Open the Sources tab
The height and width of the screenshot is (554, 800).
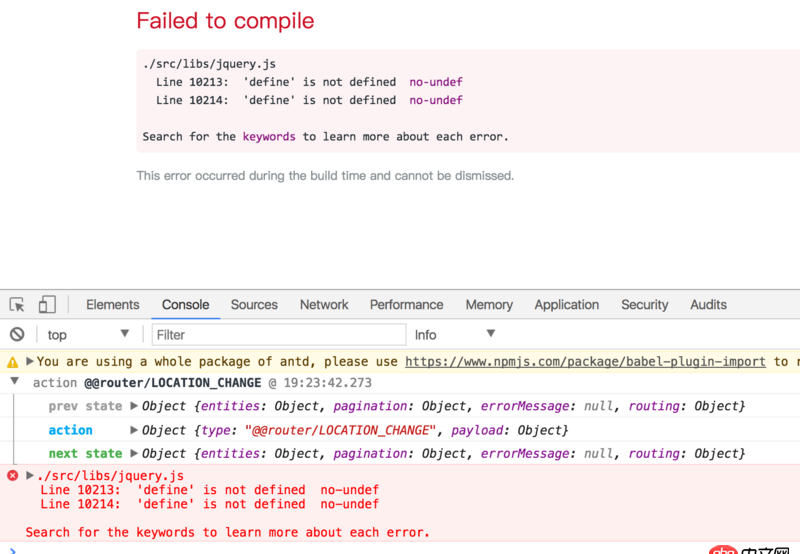254,305
